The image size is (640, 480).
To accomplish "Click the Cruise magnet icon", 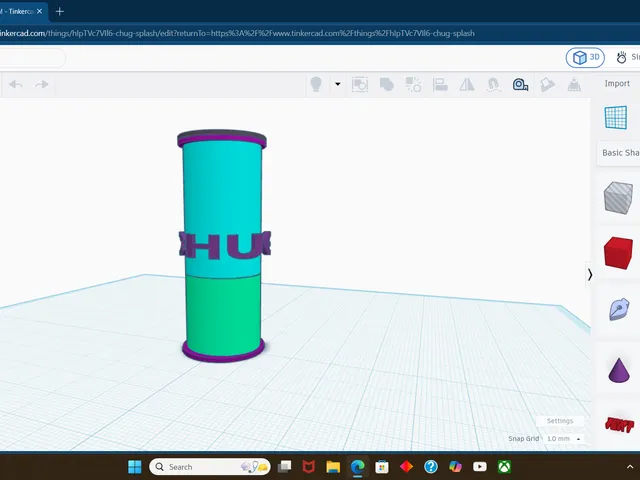I will pyautogui.click(x=493, y=84).
